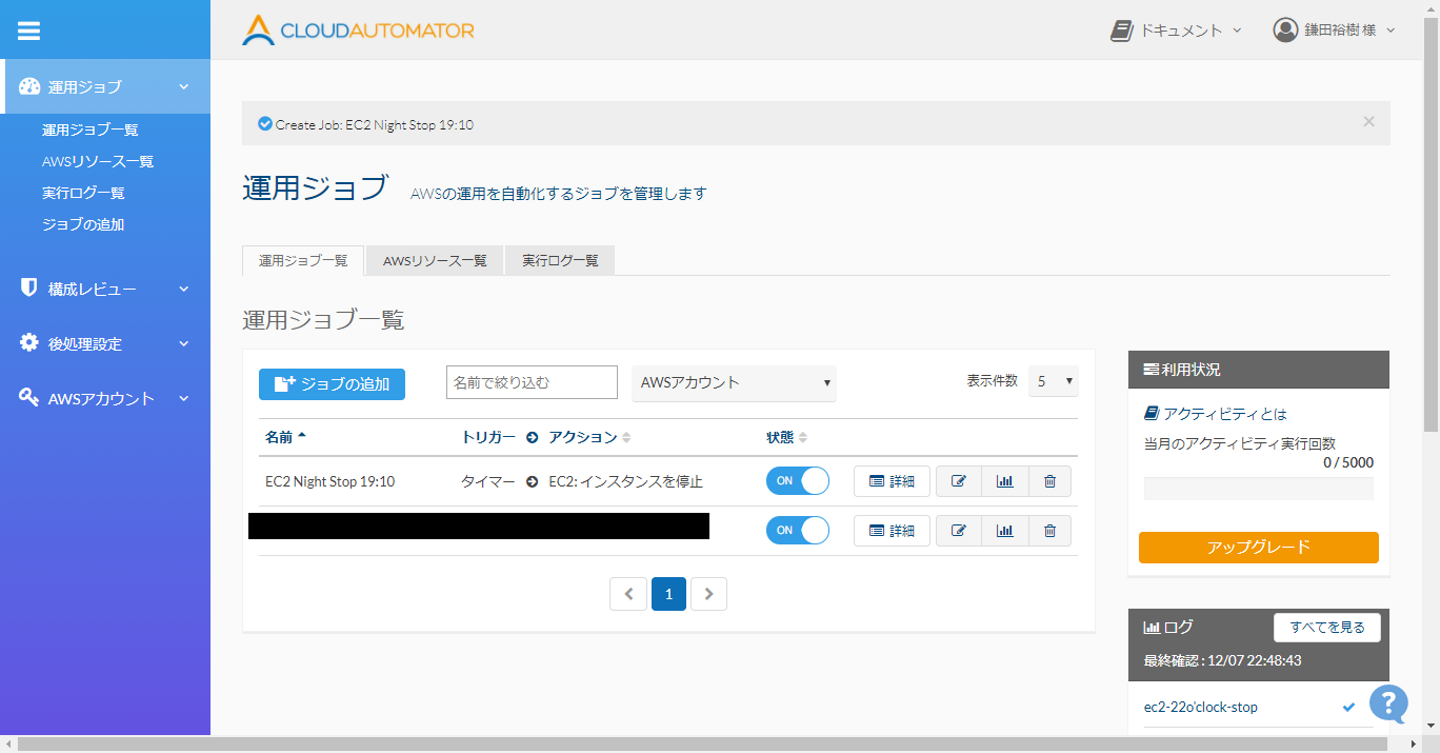Click the 後処理設定 gear icon

tap(29, 343)
